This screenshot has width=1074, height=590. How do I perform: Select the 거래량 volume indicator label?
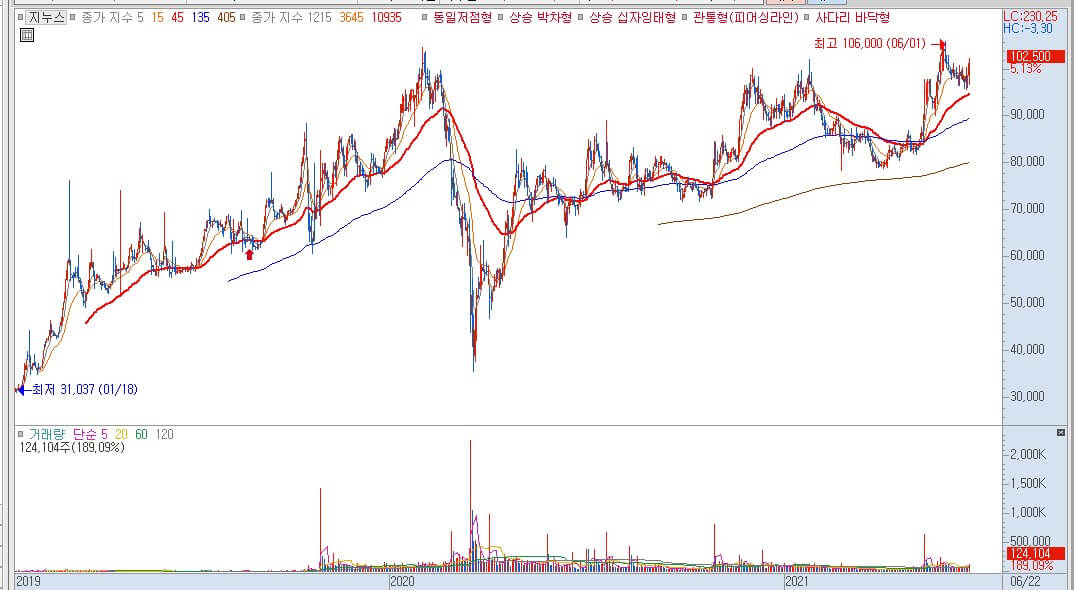point(46,434)
